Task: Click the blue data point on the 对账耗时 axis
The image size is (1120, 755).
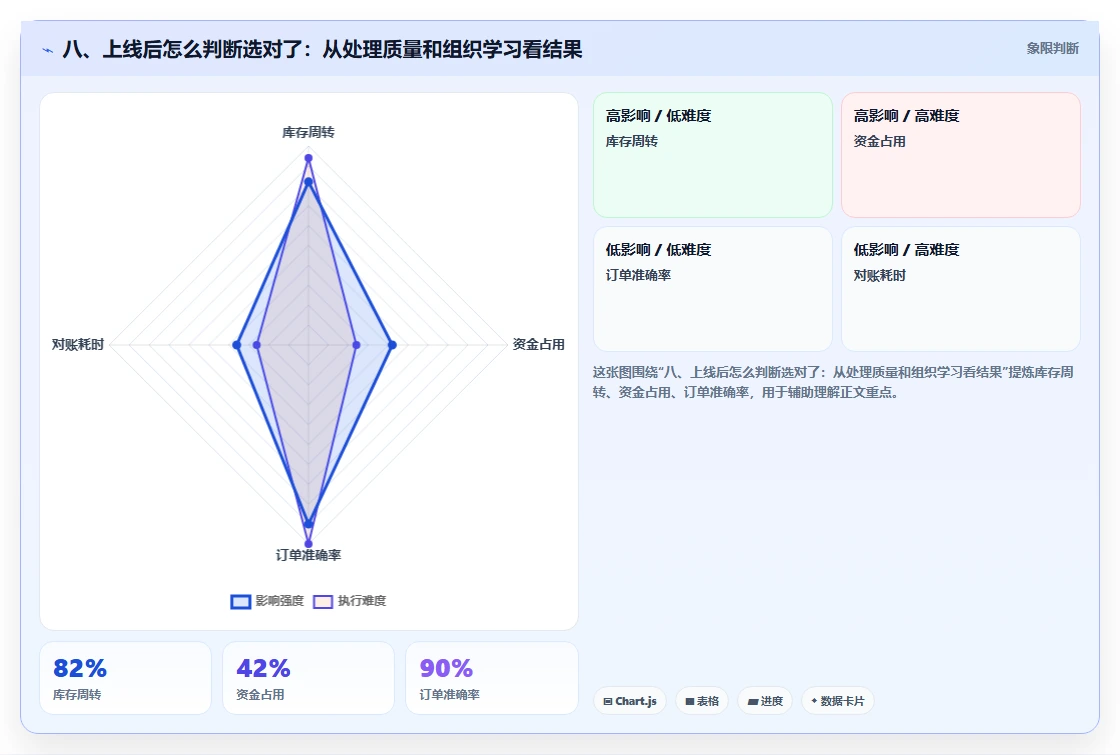Action: pyautogui.click(x=236, y=345)
